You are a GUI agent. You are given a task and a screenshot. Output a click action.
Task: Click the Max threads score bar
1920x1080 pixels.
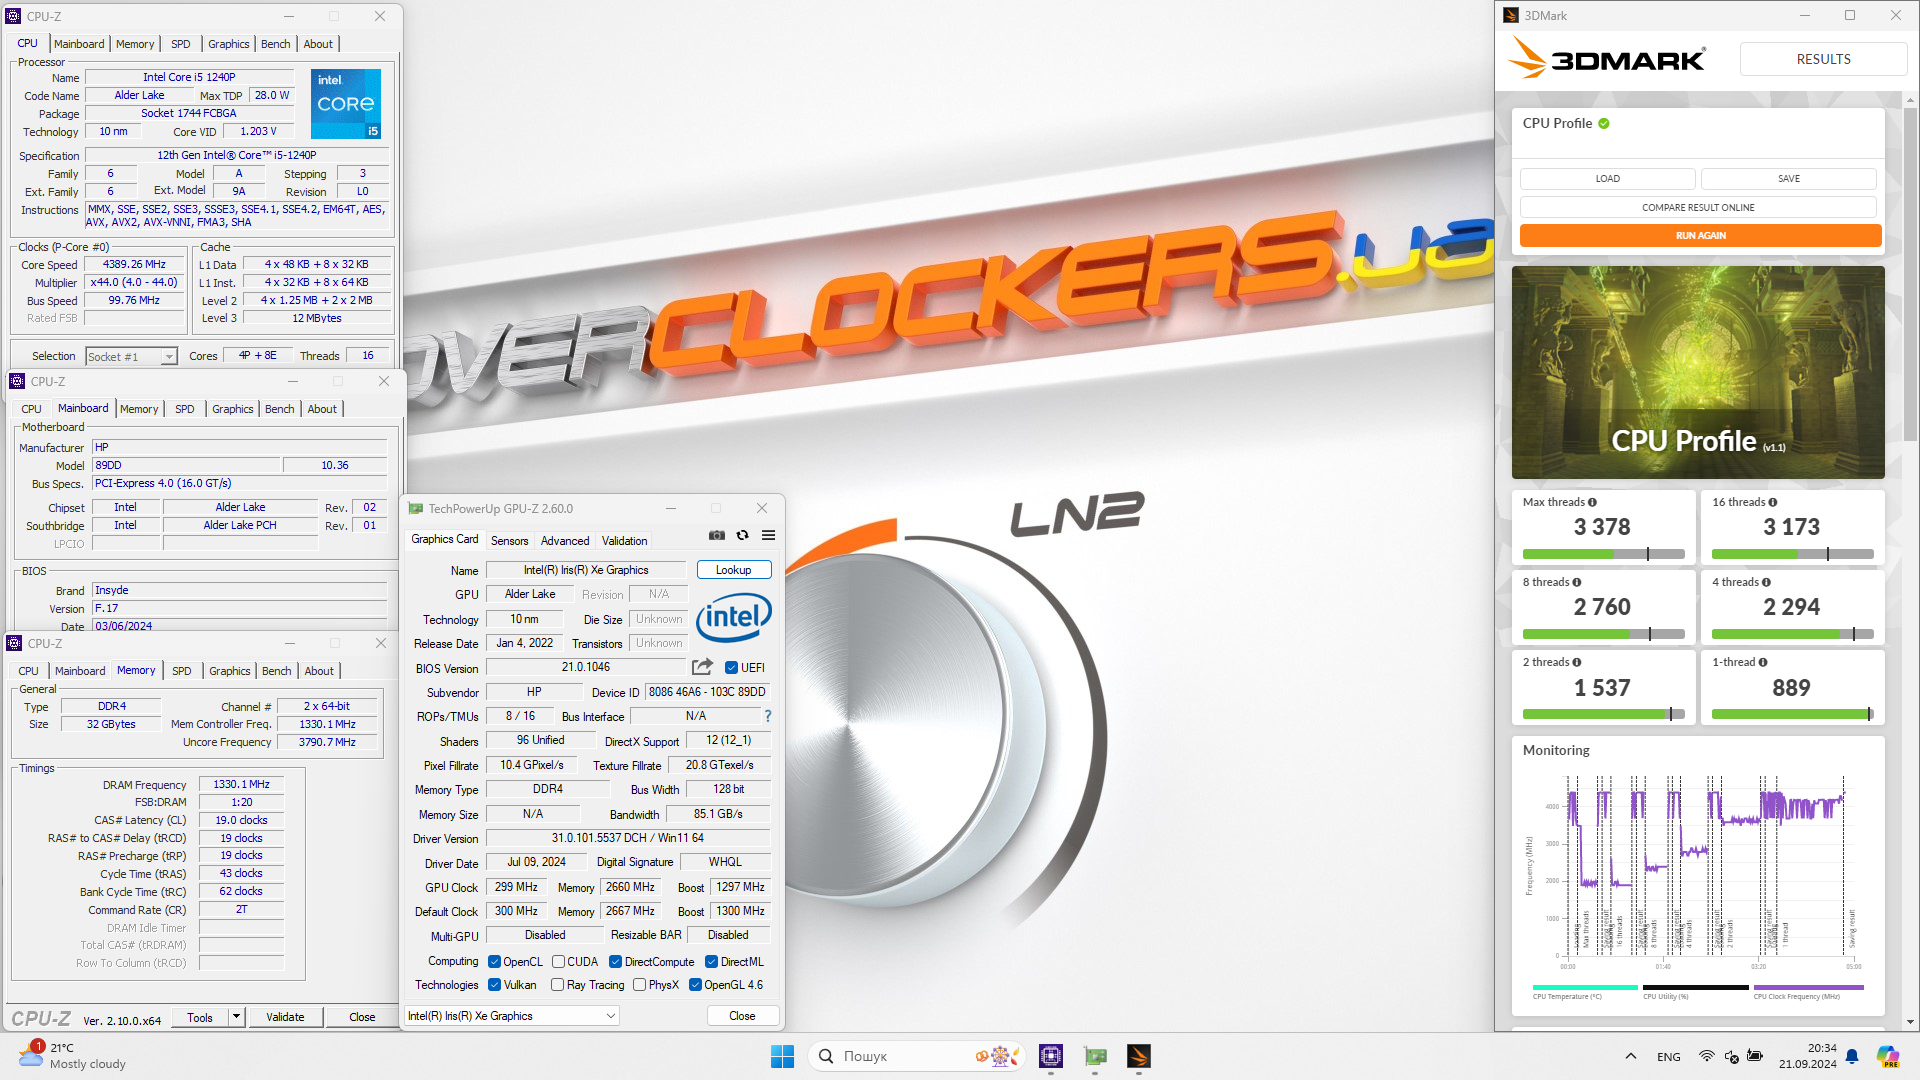(x=1603, y=554)
